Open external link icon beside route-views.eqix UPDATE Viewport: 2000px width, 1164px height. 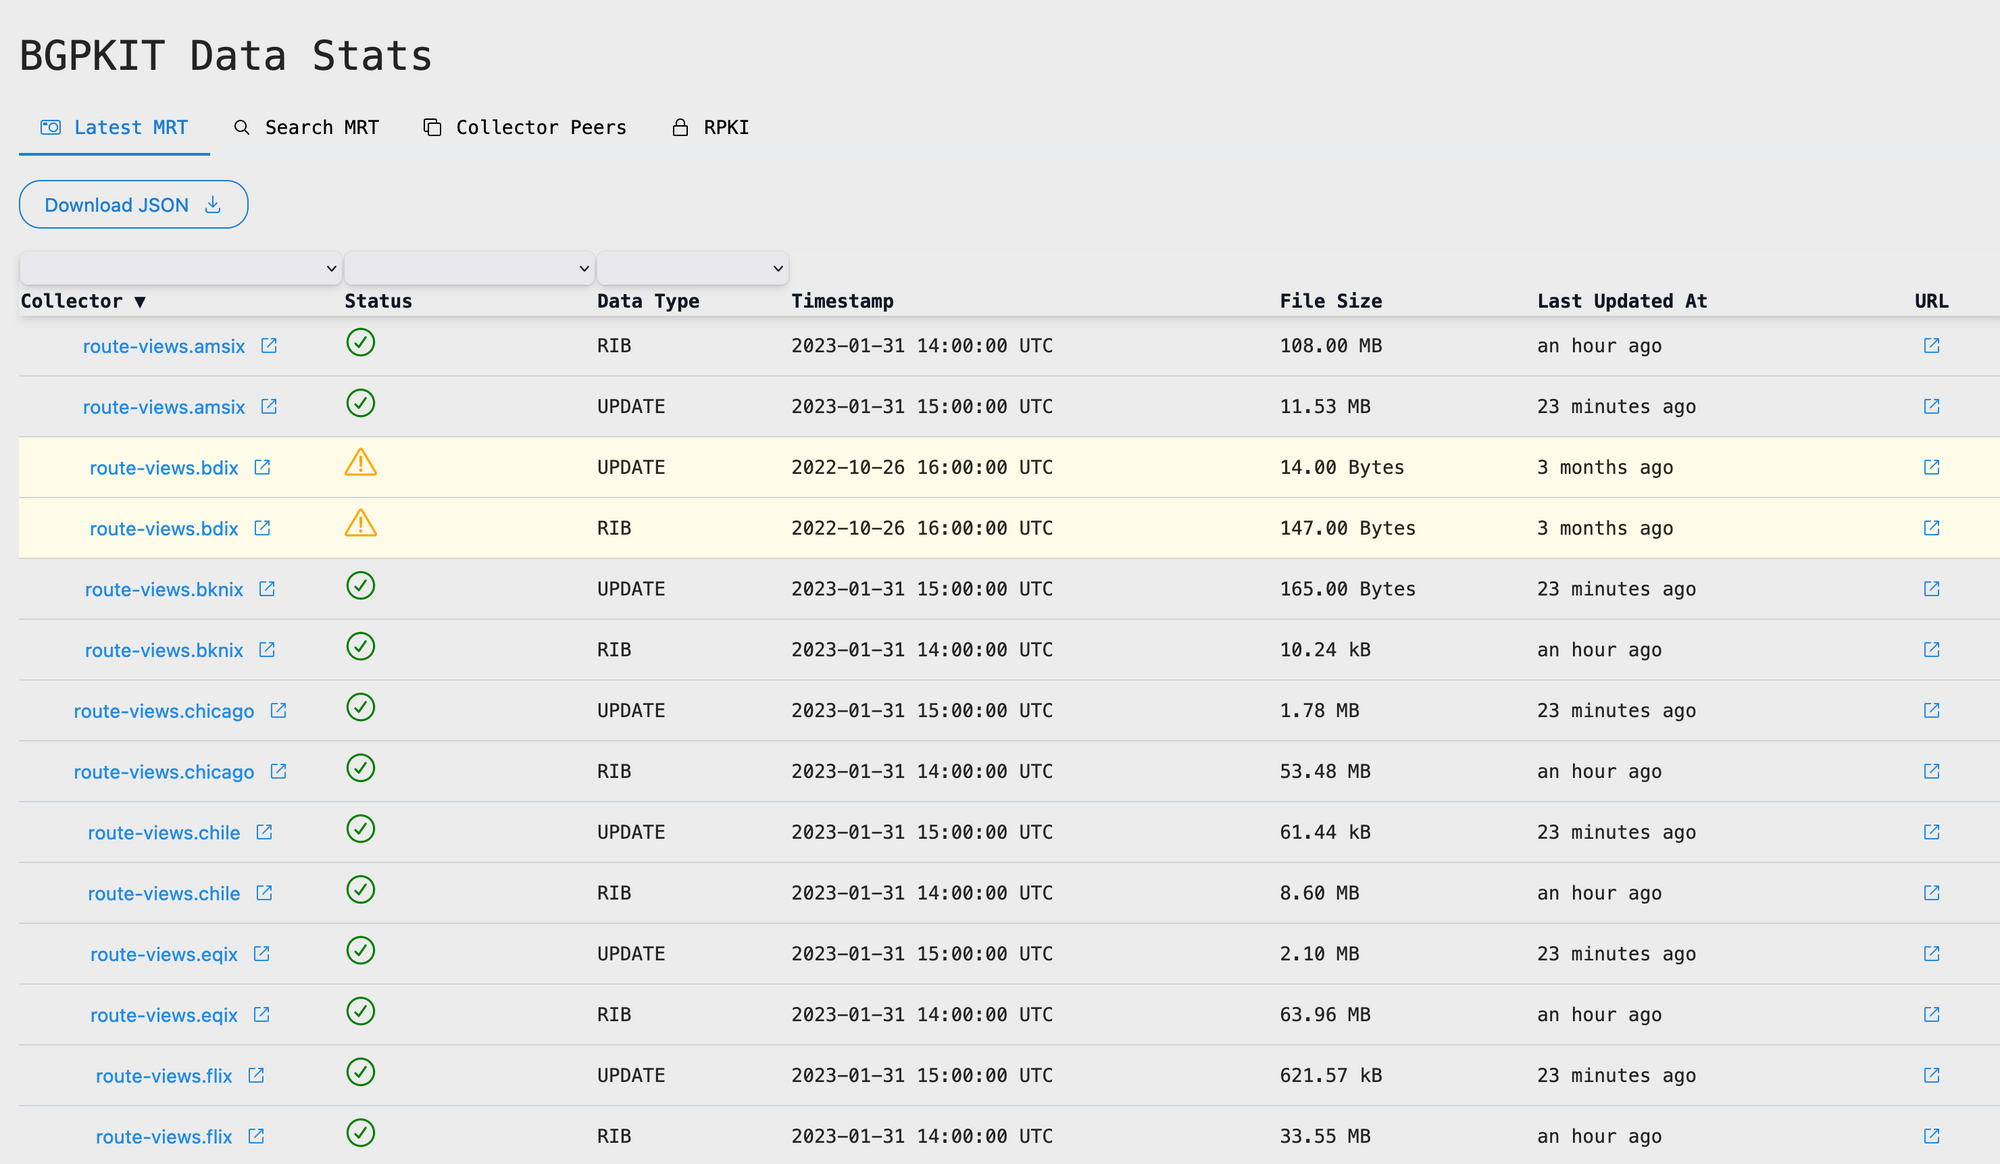point(261,953)
